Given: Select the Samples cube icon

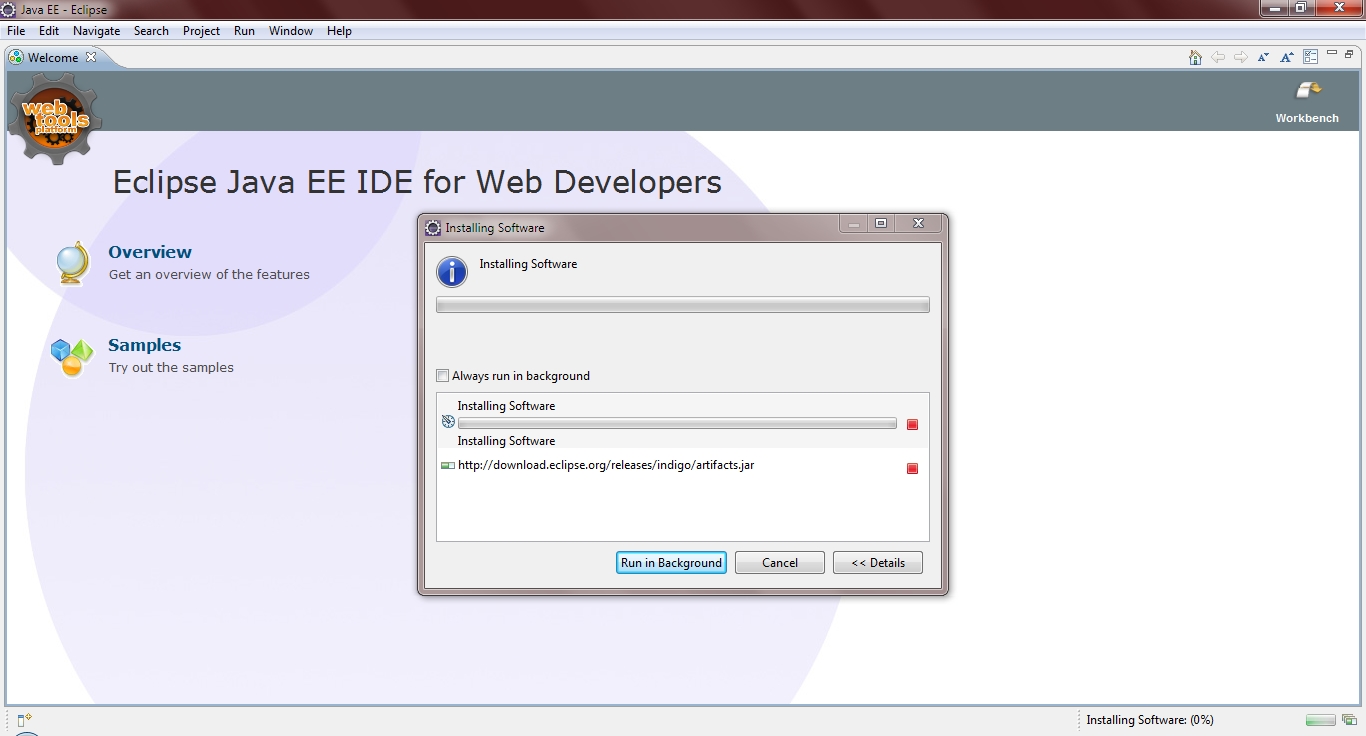Looking at the screenshot, I should [70, 355].
